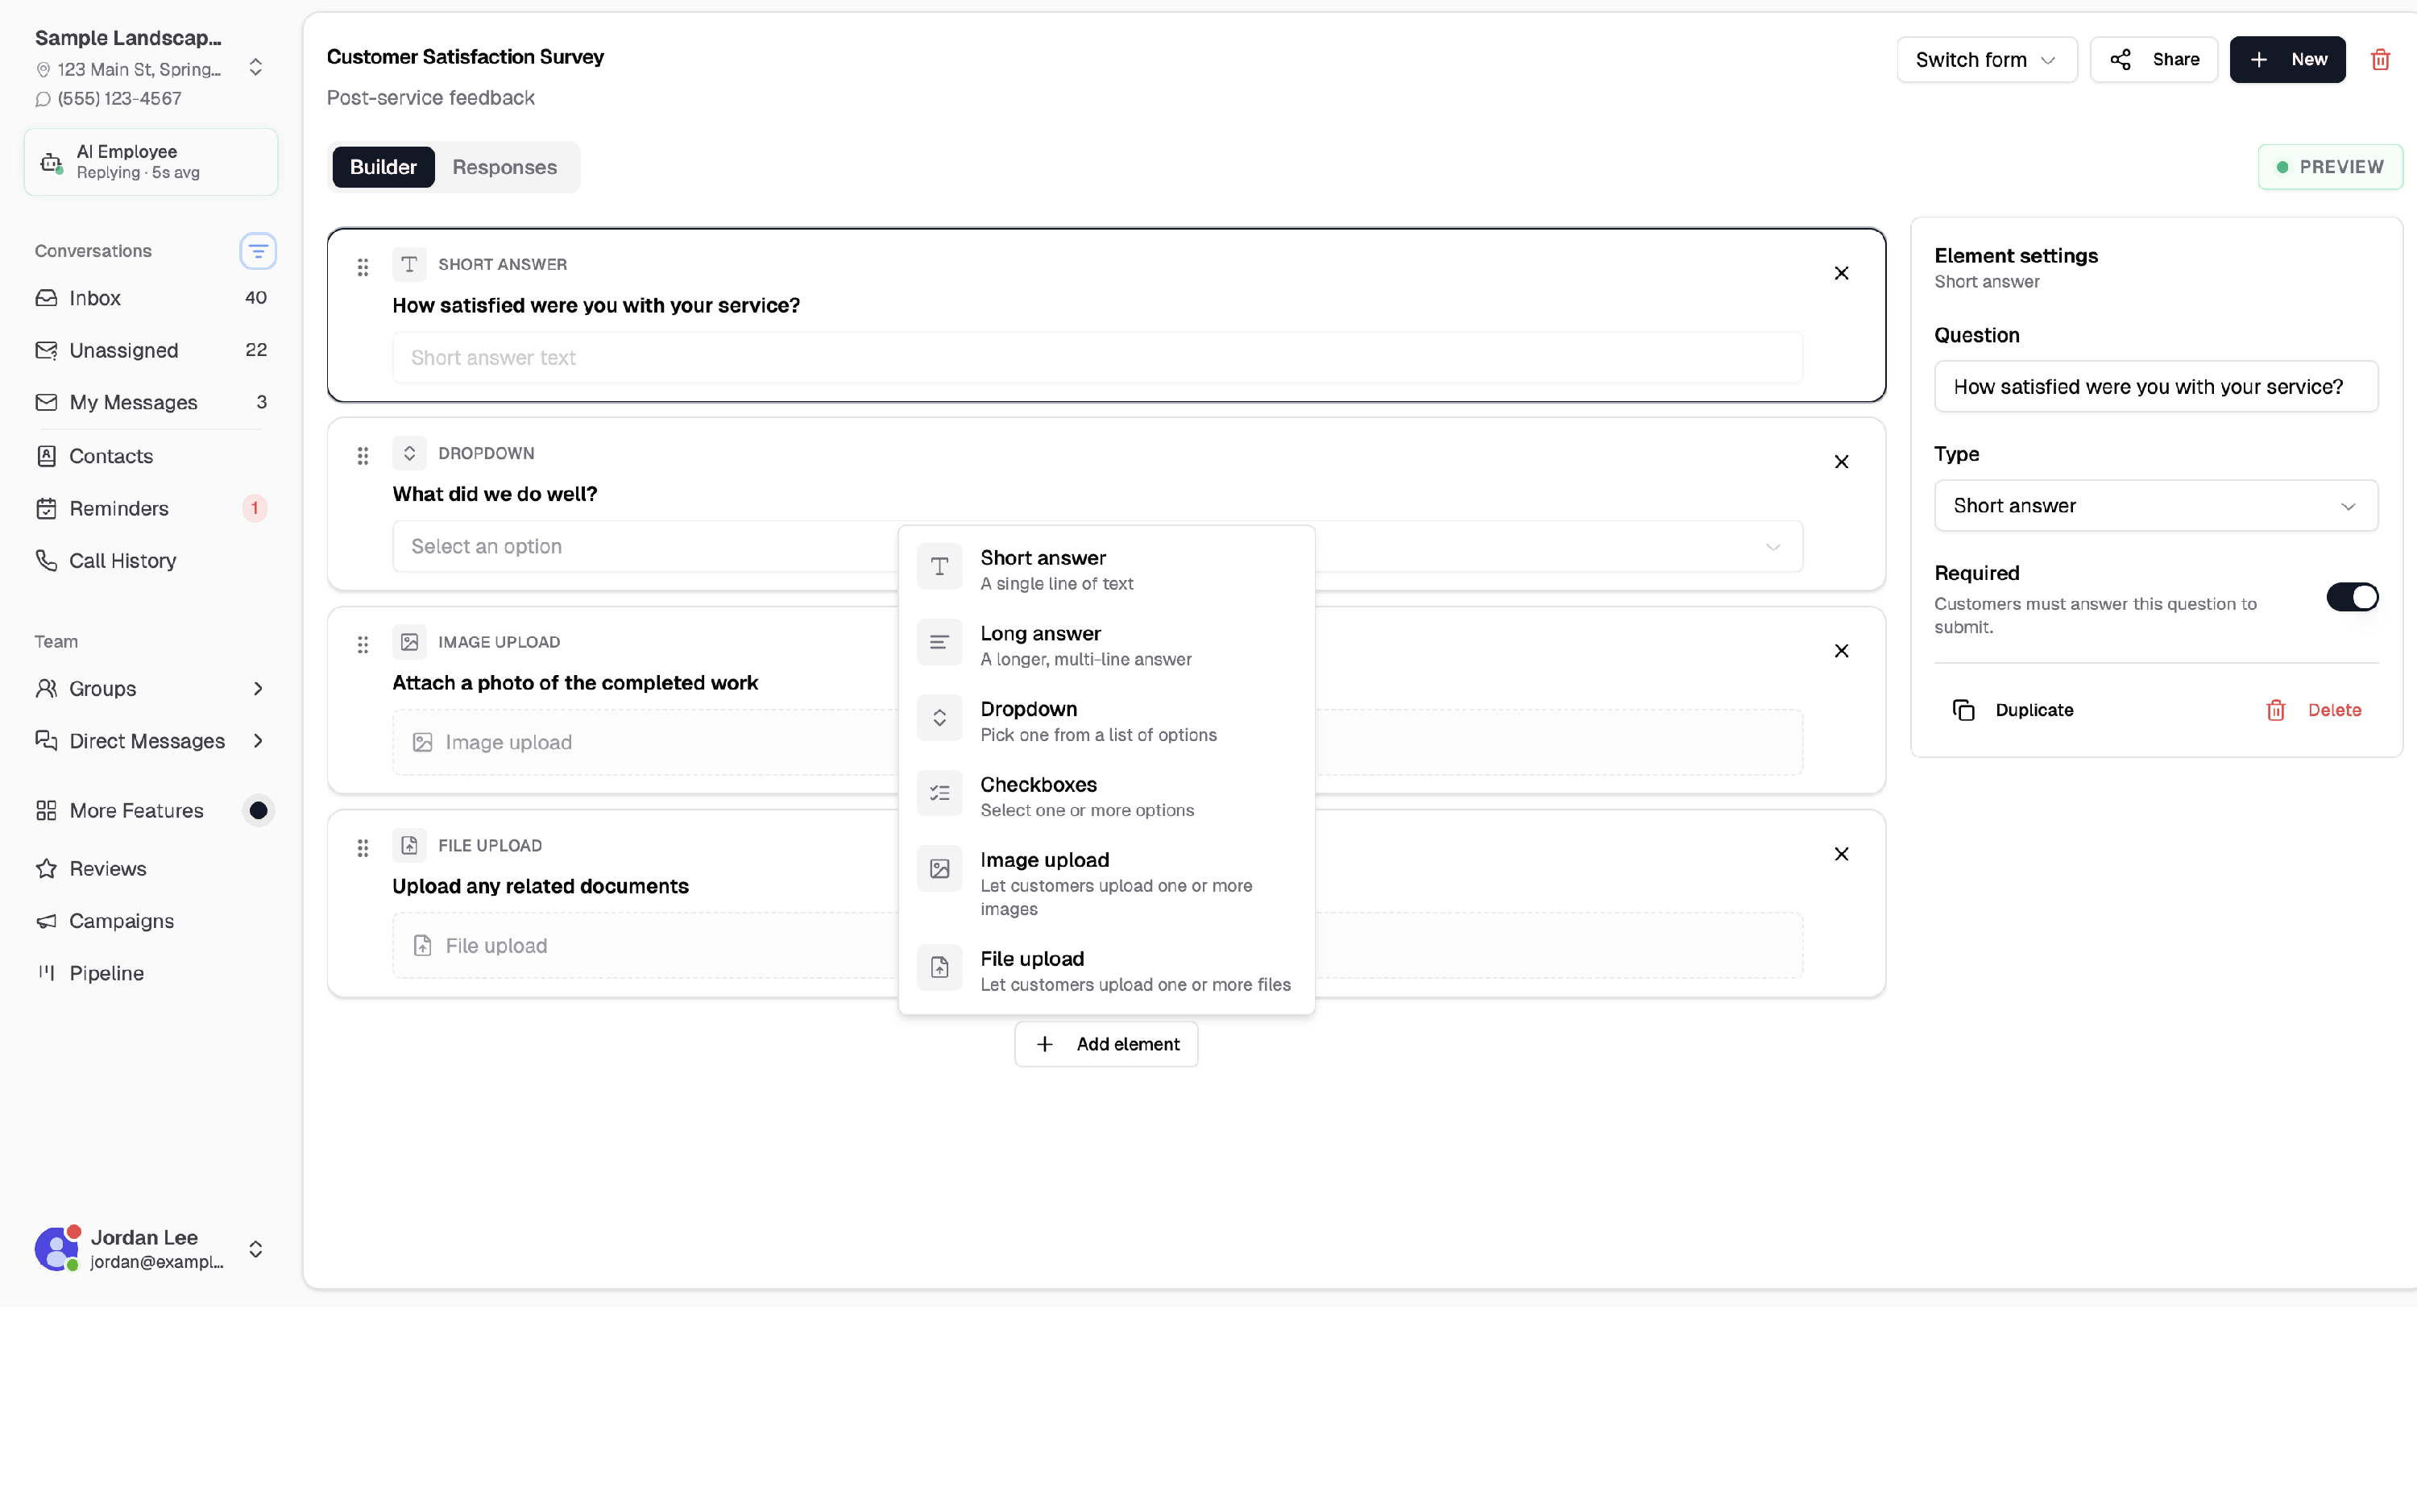2417x1512 pixels.
Task: Click the New form button
Action: pos(2287,60)
